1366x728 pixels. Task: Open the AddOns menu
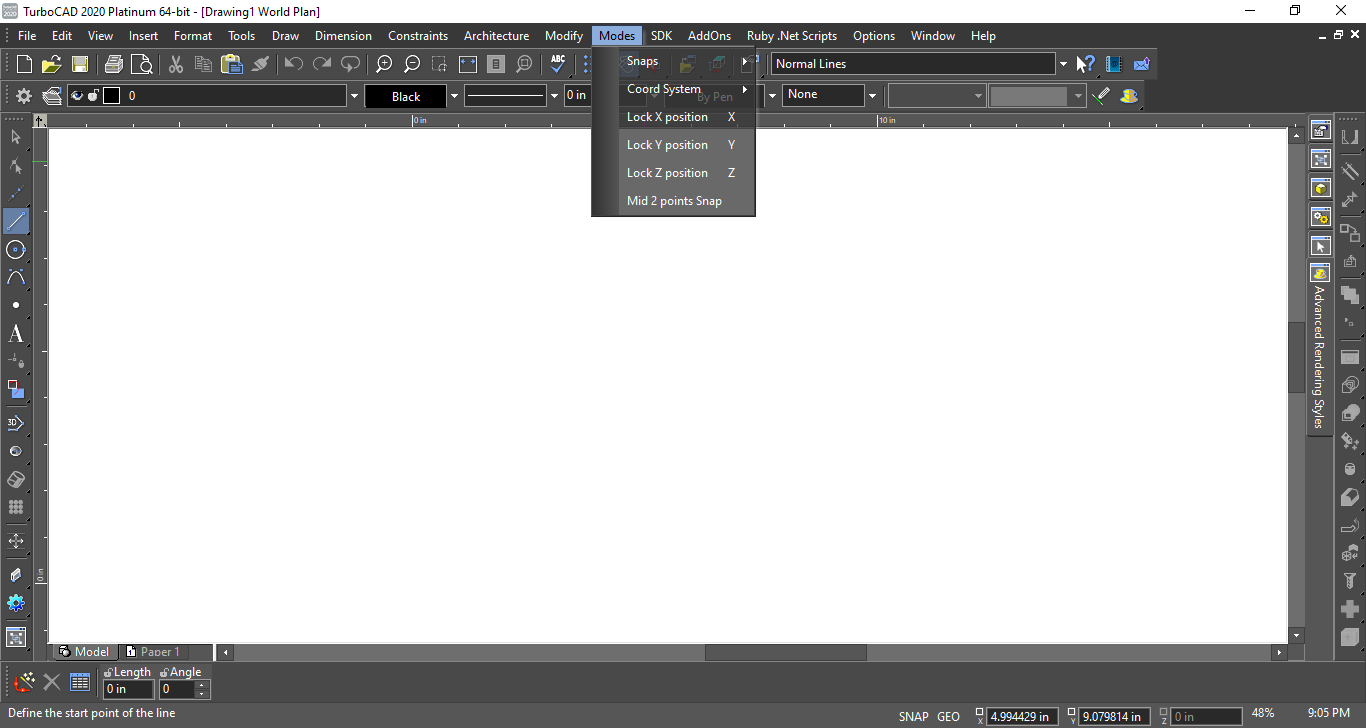point(709,36)
